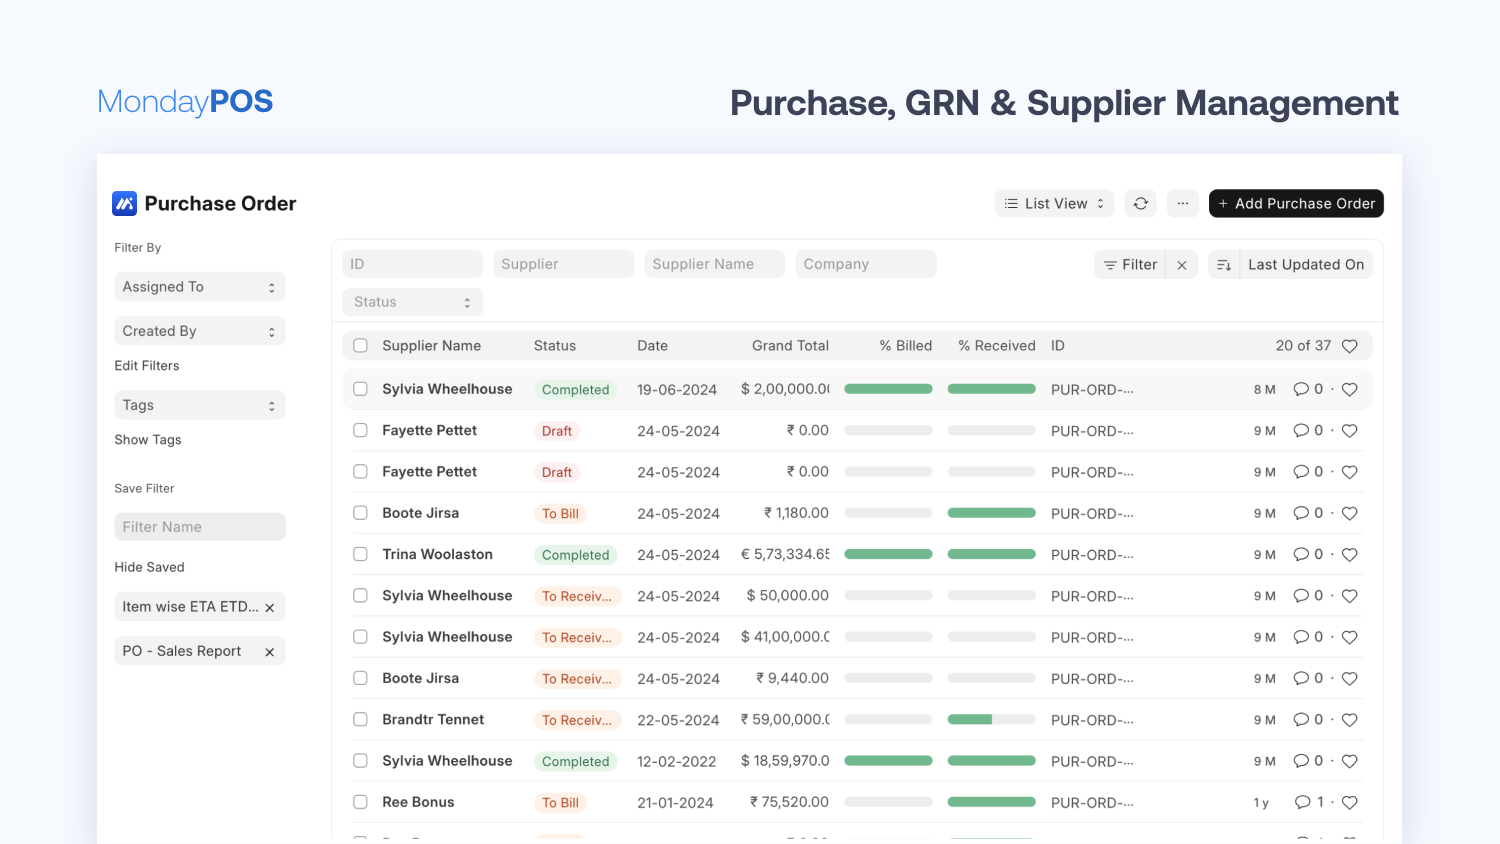The width and height of the screenshot is (1500, 844).
Task: Tick the Brandtr Tennet row checkbox
Action: click(x=360, y=719)
